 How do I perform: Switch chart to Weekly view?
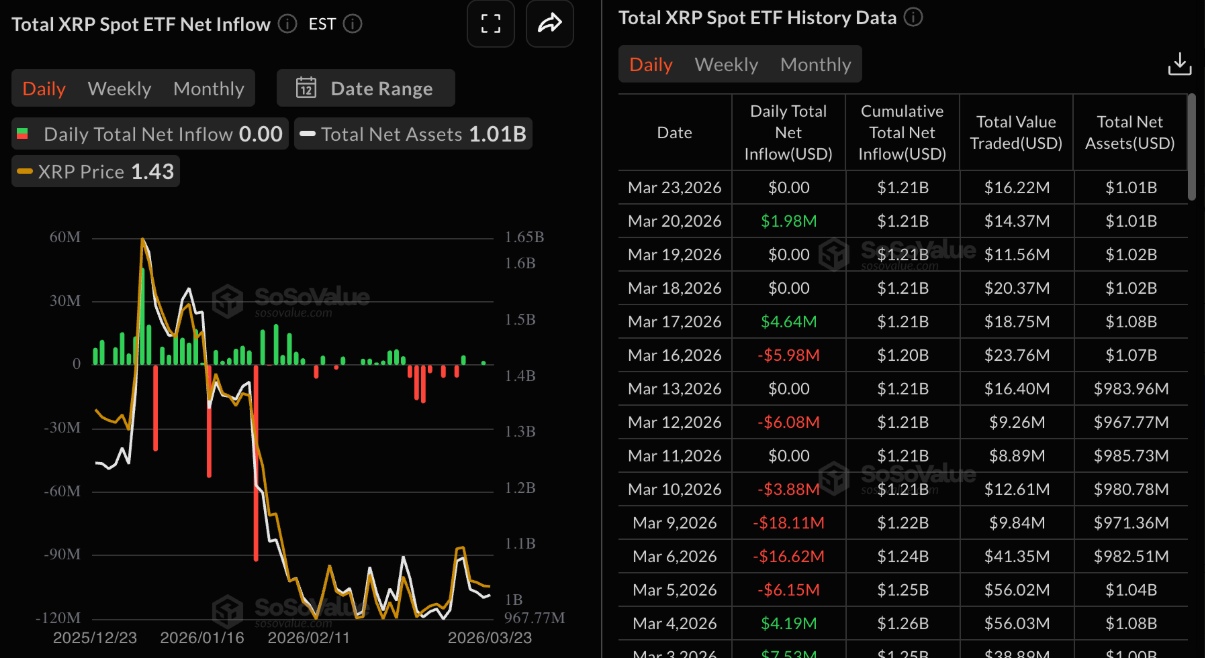[x=119, y=88]
